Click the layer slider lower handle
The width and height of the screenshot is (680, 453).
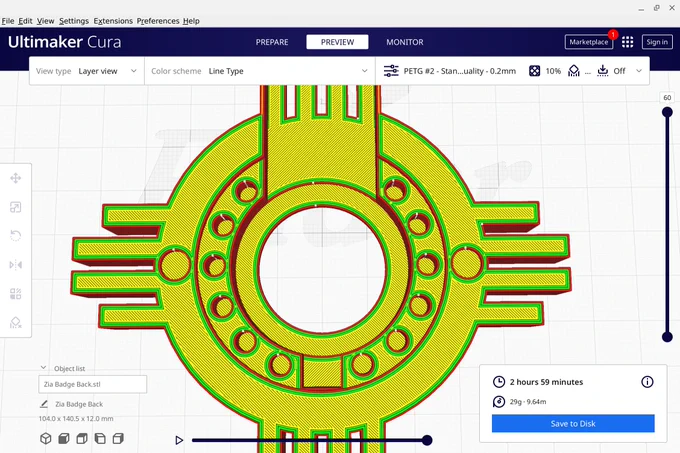click(667, 336)
